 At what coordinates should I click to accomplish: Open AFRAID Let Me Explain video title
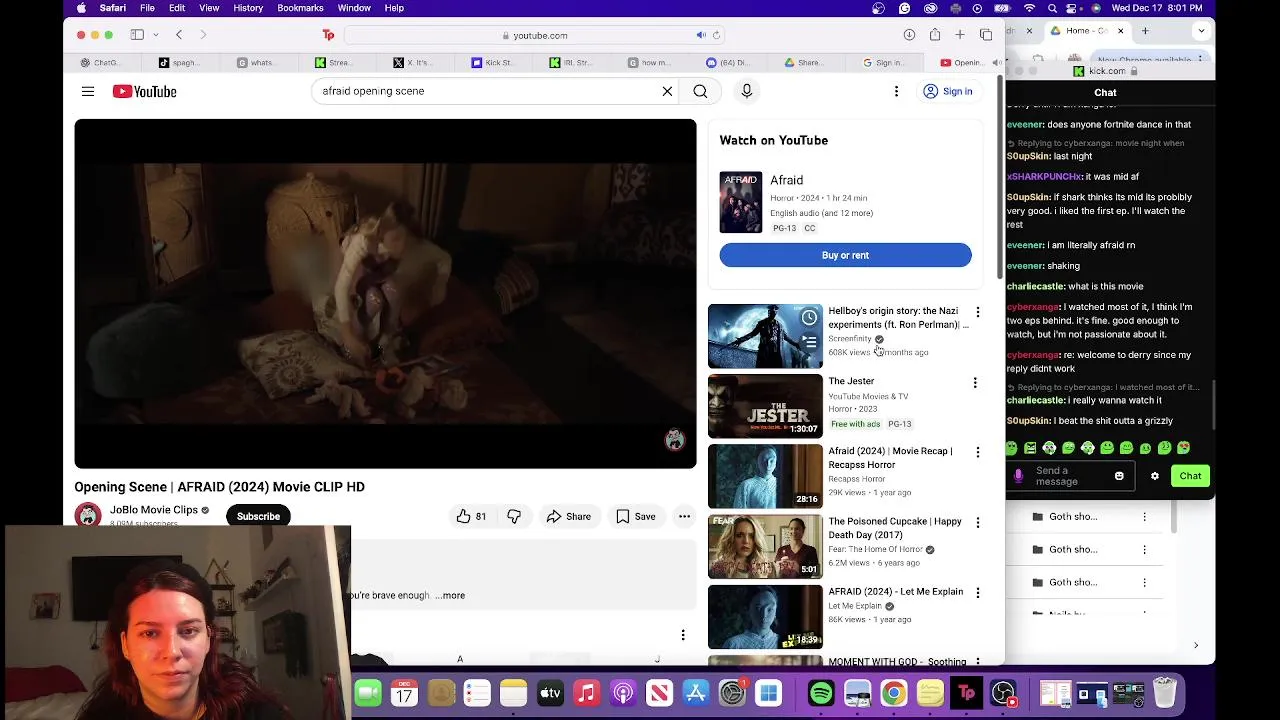coord(895,591)
